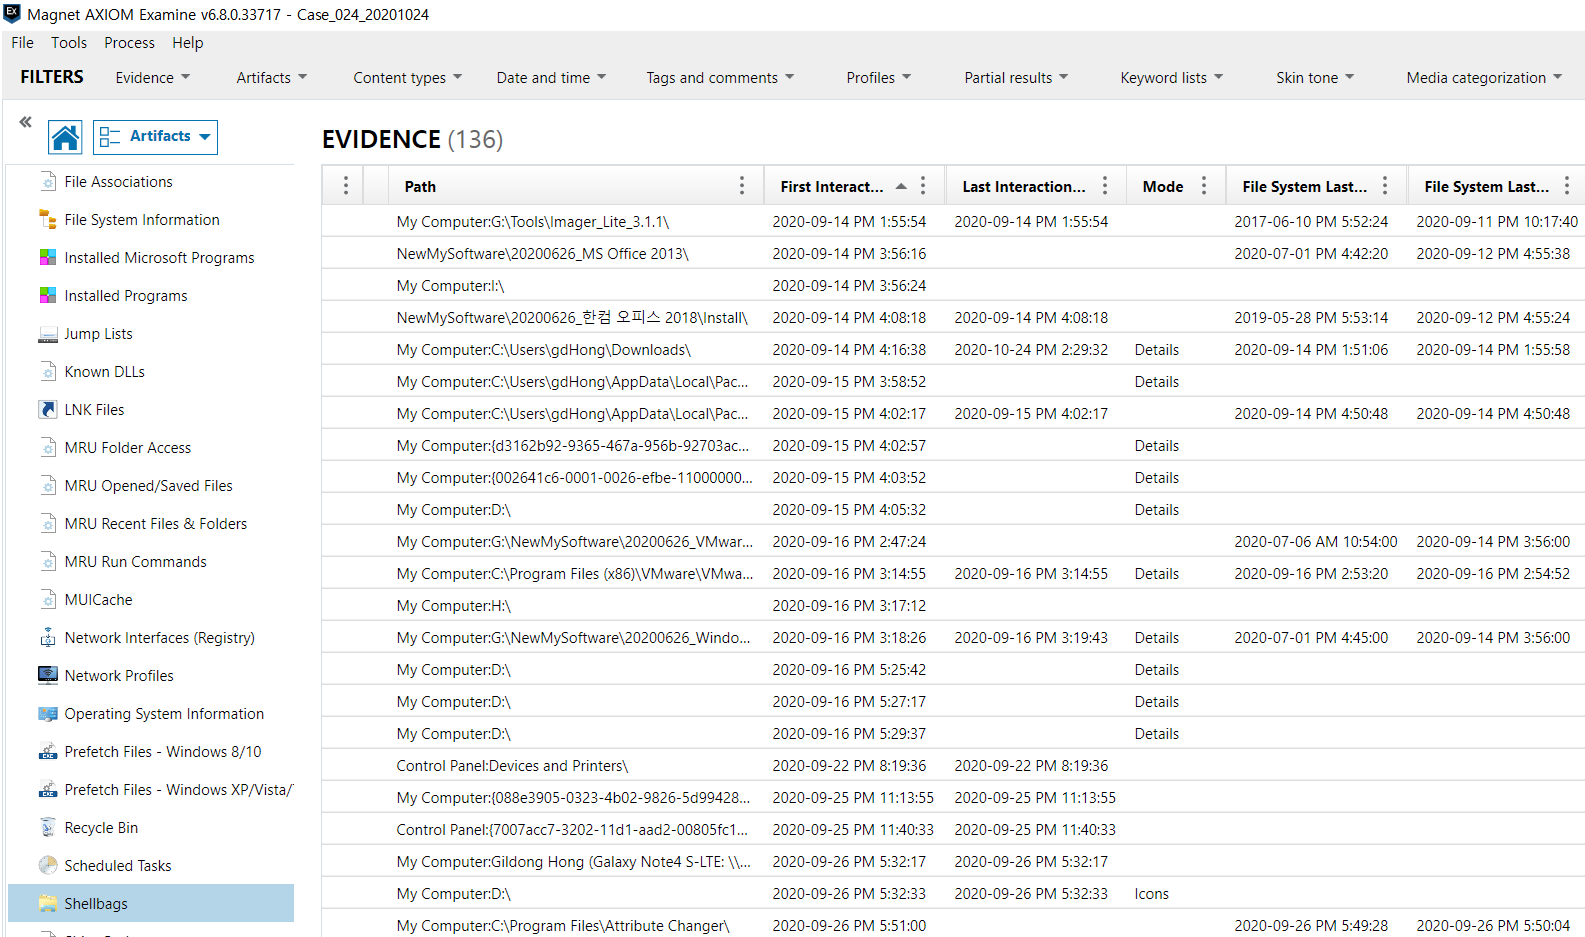Expand the Profiles filter dropdown
This screenshot has height=937, width=1585.
coord(879,77)
